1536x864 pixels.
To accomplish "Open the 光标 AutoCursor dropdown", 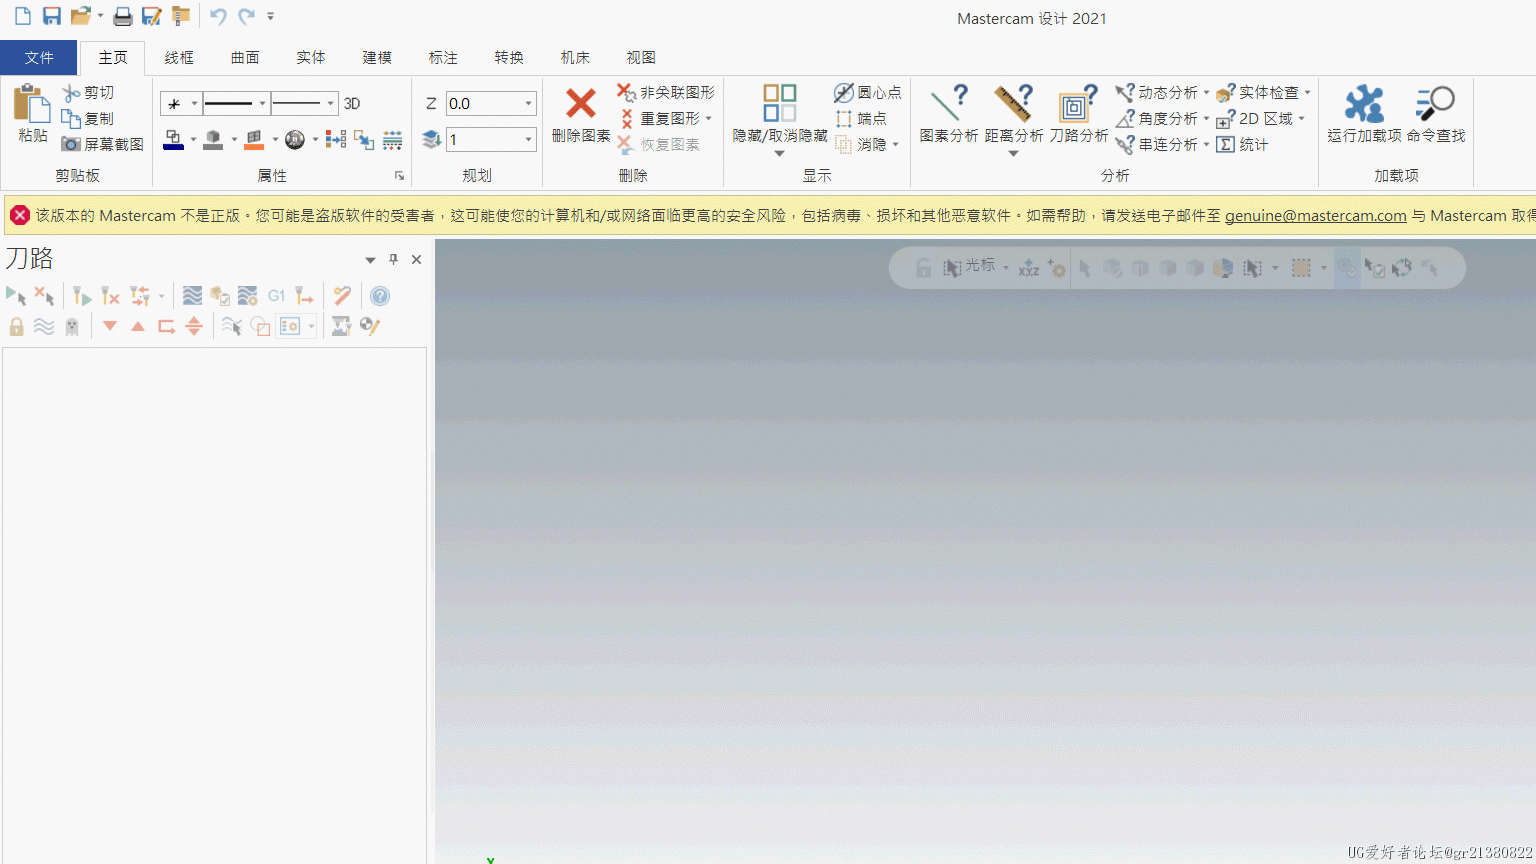I will coord(1006,268).
